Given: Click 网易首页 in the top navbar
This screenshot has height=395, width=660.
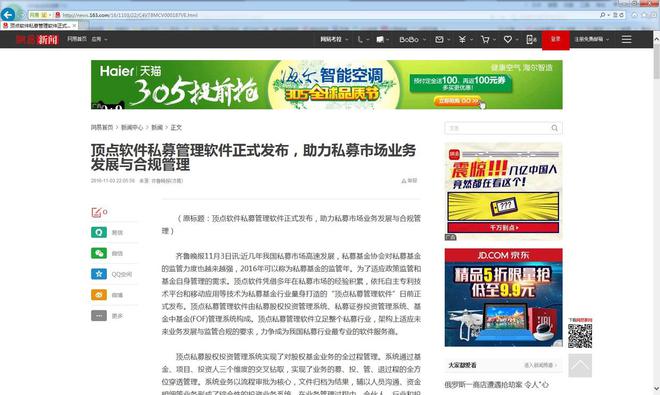Looking at the screenshot, I should 77,39.
